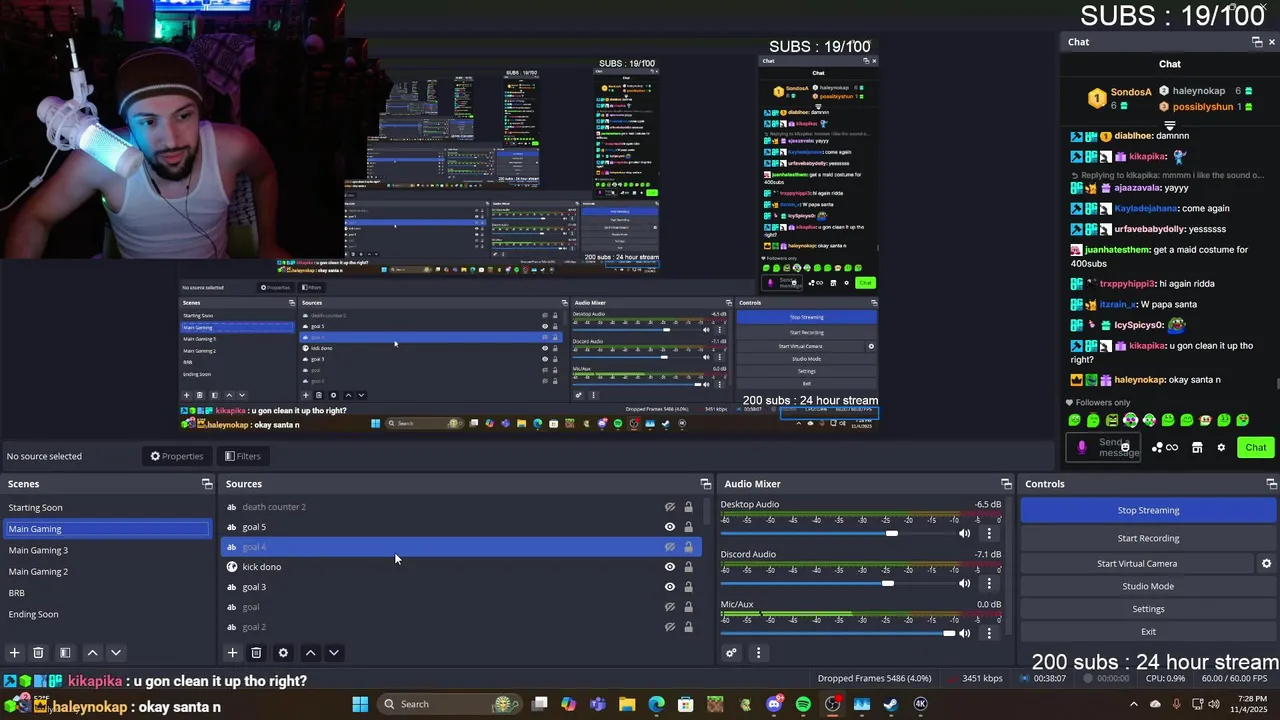Click Stop Streaming button
Image resolution: width=1280 pixels, height=720 pixels.
pos(1148,510)
